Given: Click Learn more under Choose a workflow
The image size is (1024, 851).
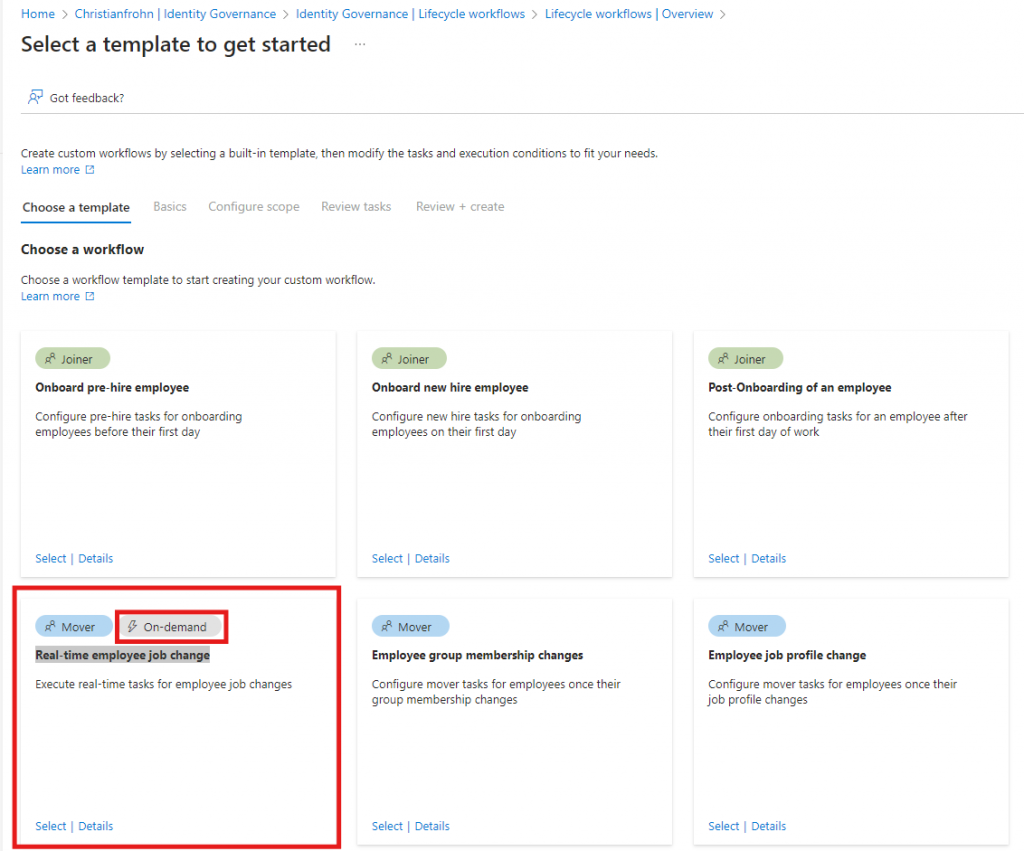Looking at the screenshot, I should pos(50,296).
